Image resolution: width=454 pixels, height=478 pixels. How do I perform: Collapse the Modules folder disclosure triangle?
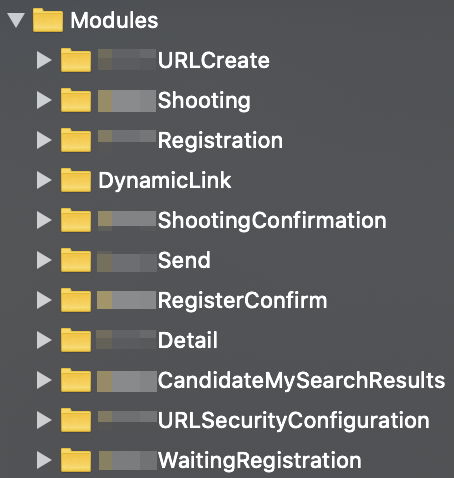click(16, 20)
